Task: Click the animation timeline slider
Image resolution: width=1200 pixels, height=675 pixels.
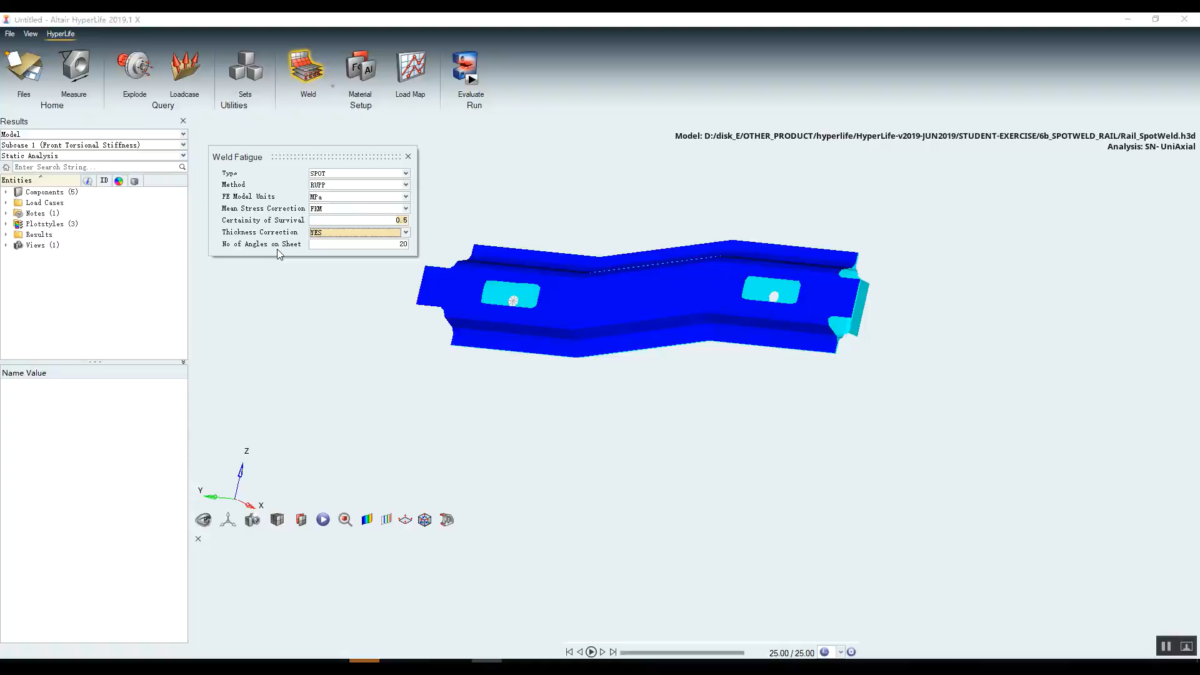Action: [682, 653]
